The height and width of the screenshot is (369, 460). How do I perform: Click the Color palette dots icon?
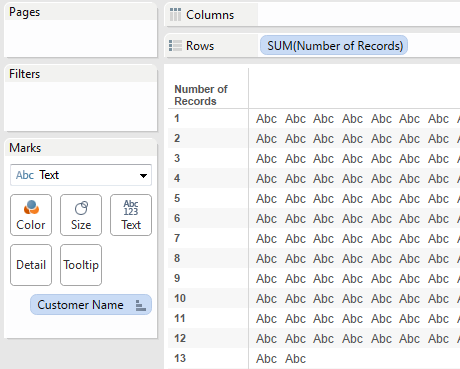[31, 207]
